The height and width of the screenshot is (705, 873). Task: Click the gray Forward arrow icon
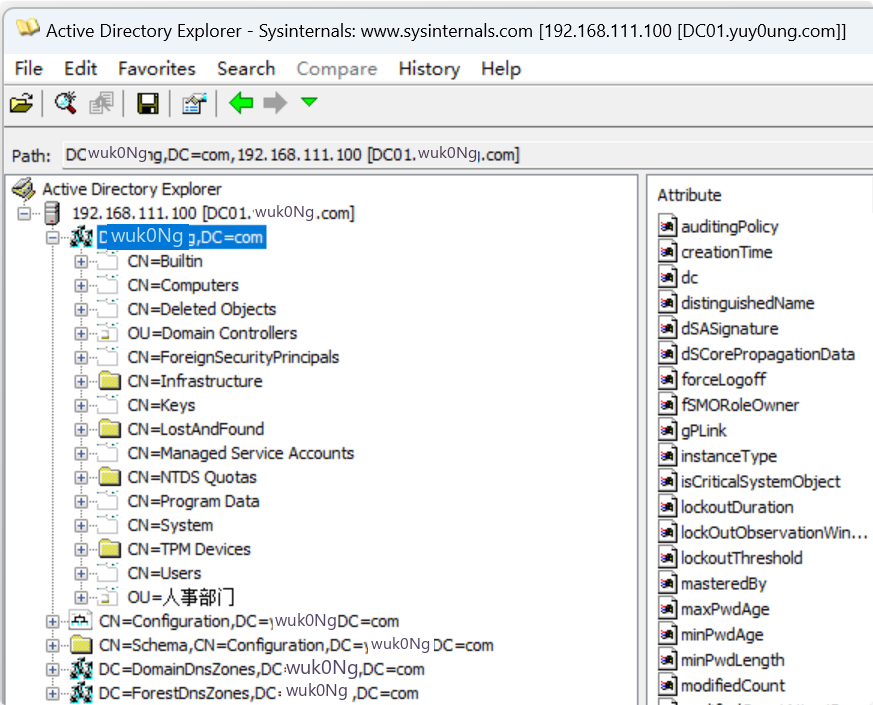[x=275, y=103]
